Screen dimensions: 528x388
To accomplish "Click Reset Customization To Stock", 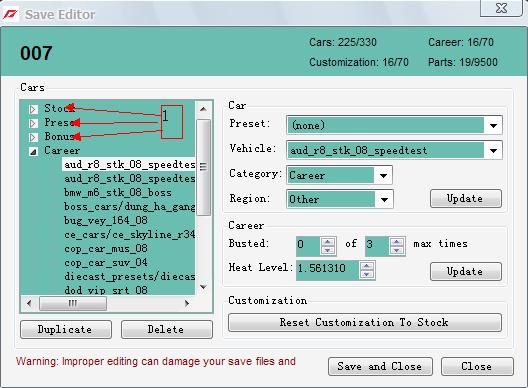I will tap(365, 323).
